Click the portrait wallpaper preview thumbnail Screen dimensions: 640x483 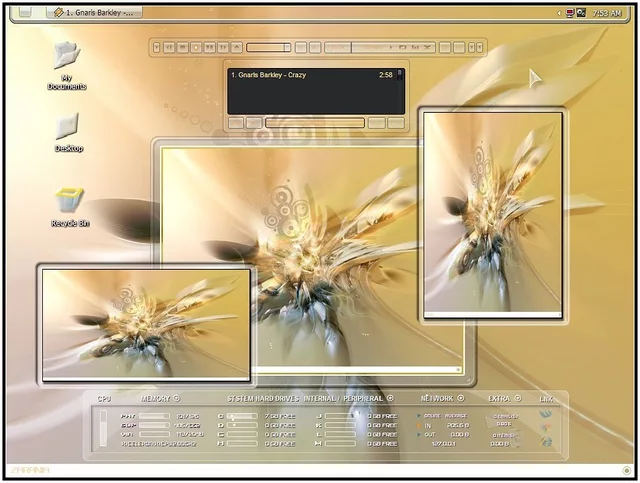pyautogui.click(x=491, y=214)
